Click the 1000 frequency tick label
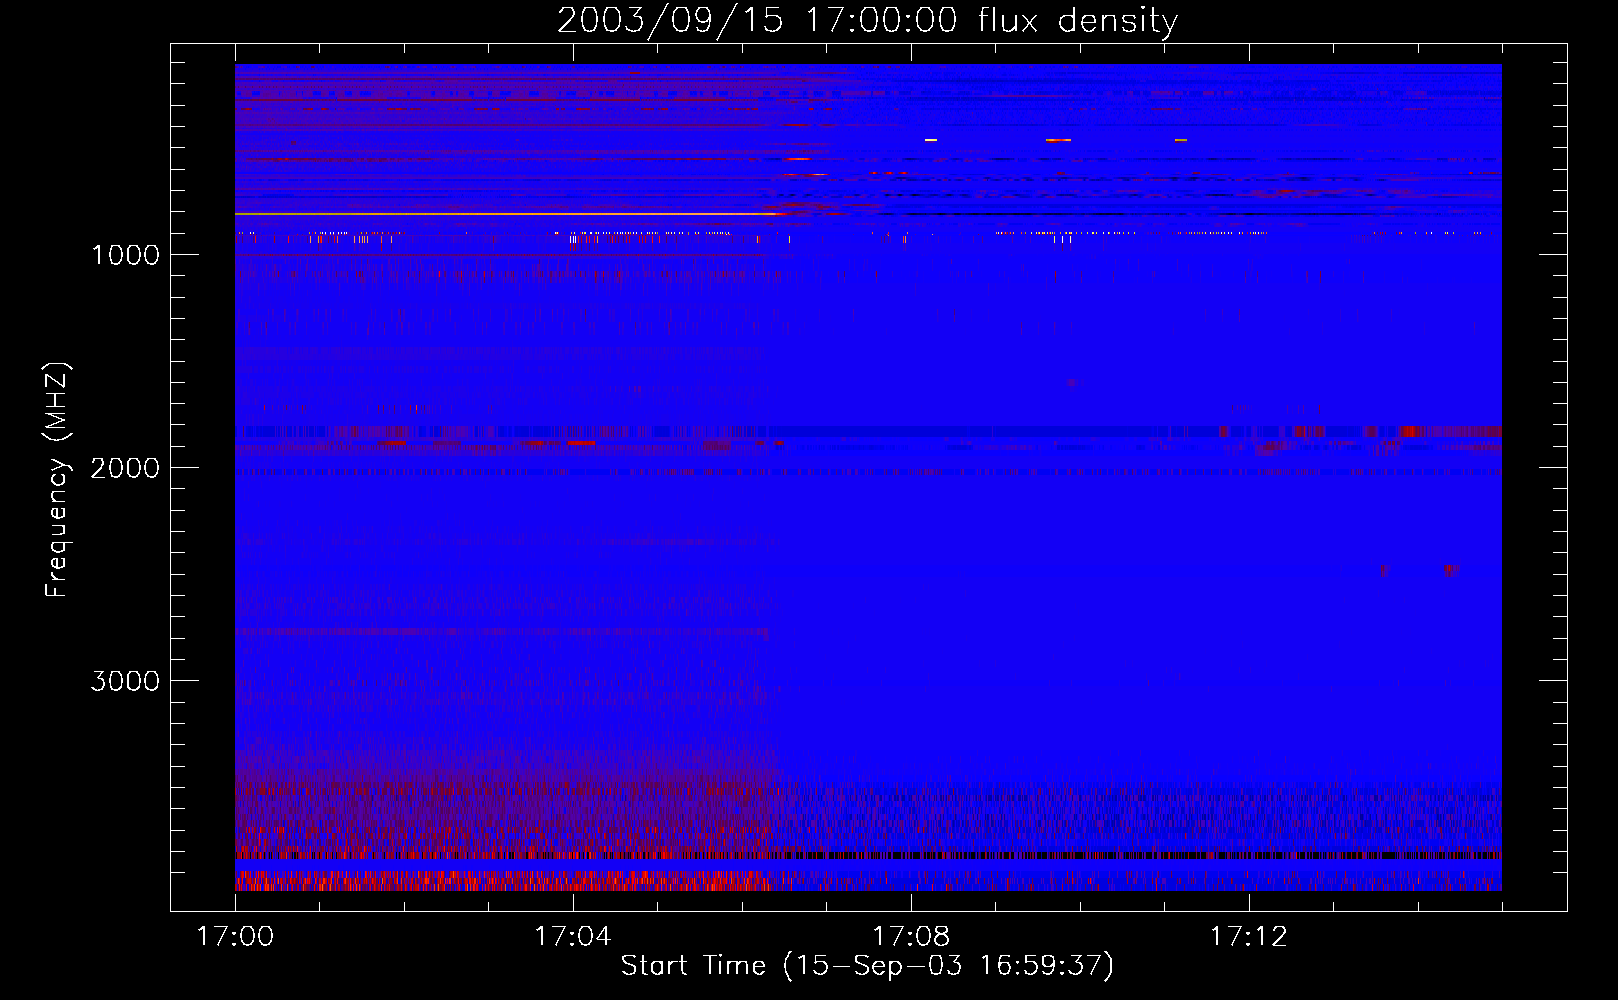The image size is (1618, 1000). pos(125,255)
